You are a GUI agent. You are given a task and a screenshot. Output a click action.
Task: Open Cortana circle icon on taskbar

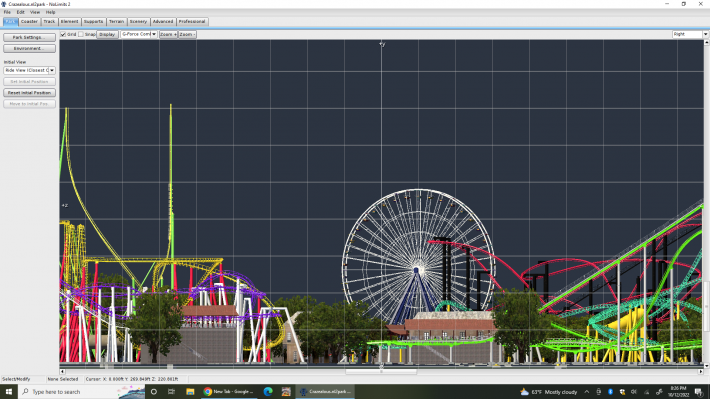tap(154, 392)
